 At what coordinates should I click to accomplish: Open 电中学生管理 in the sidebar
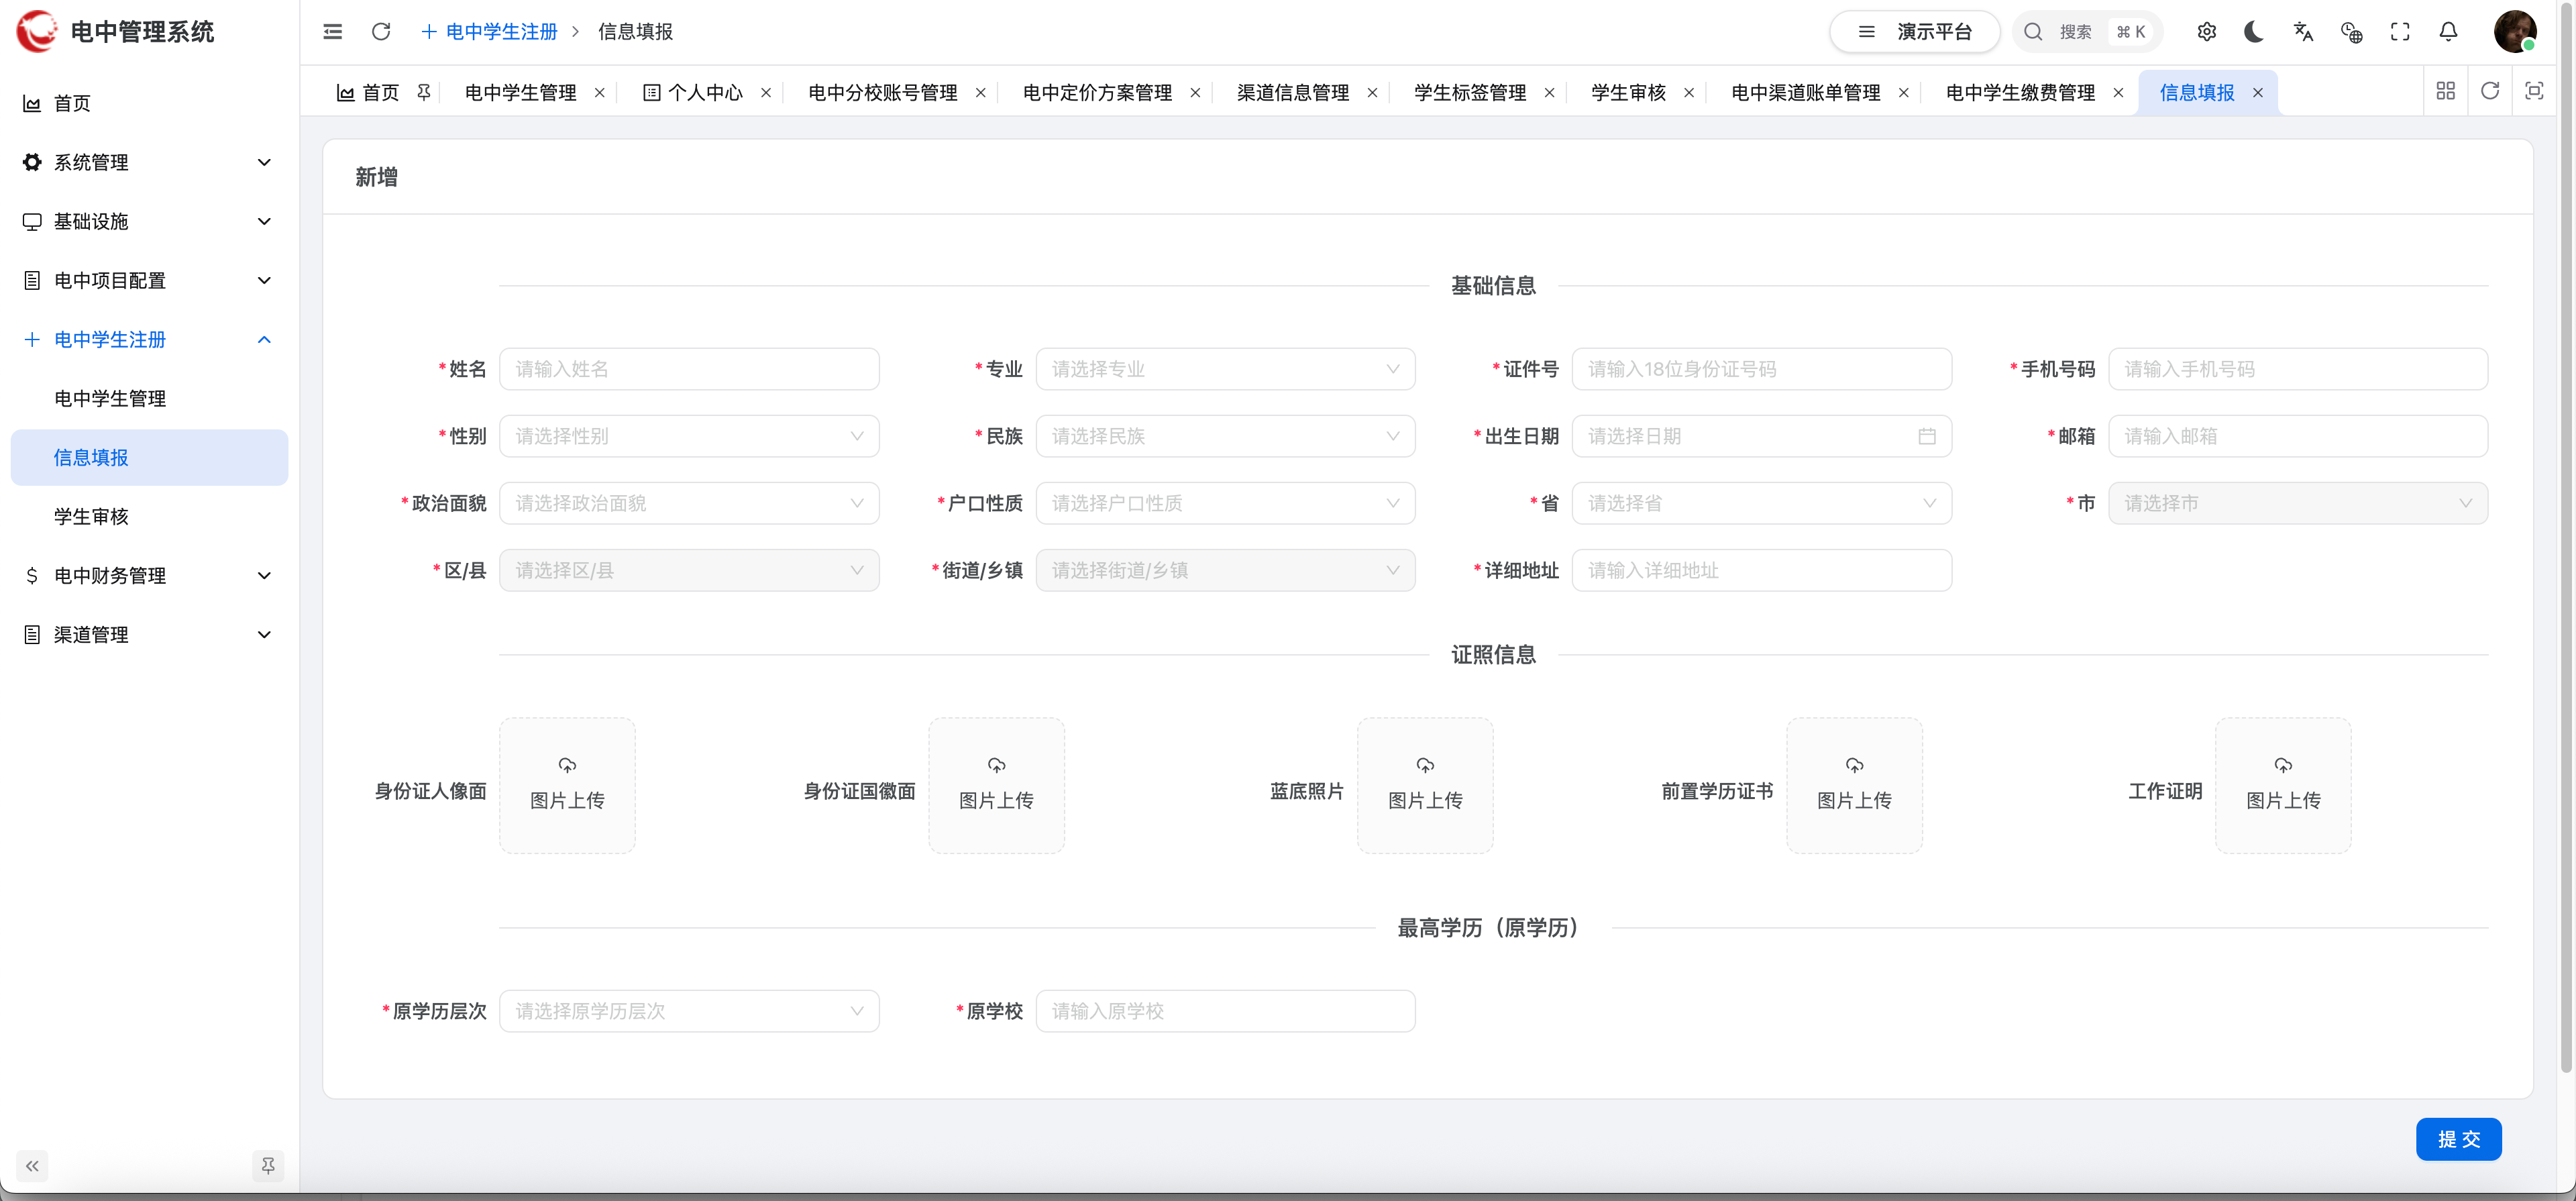click(x=110, y=398)
